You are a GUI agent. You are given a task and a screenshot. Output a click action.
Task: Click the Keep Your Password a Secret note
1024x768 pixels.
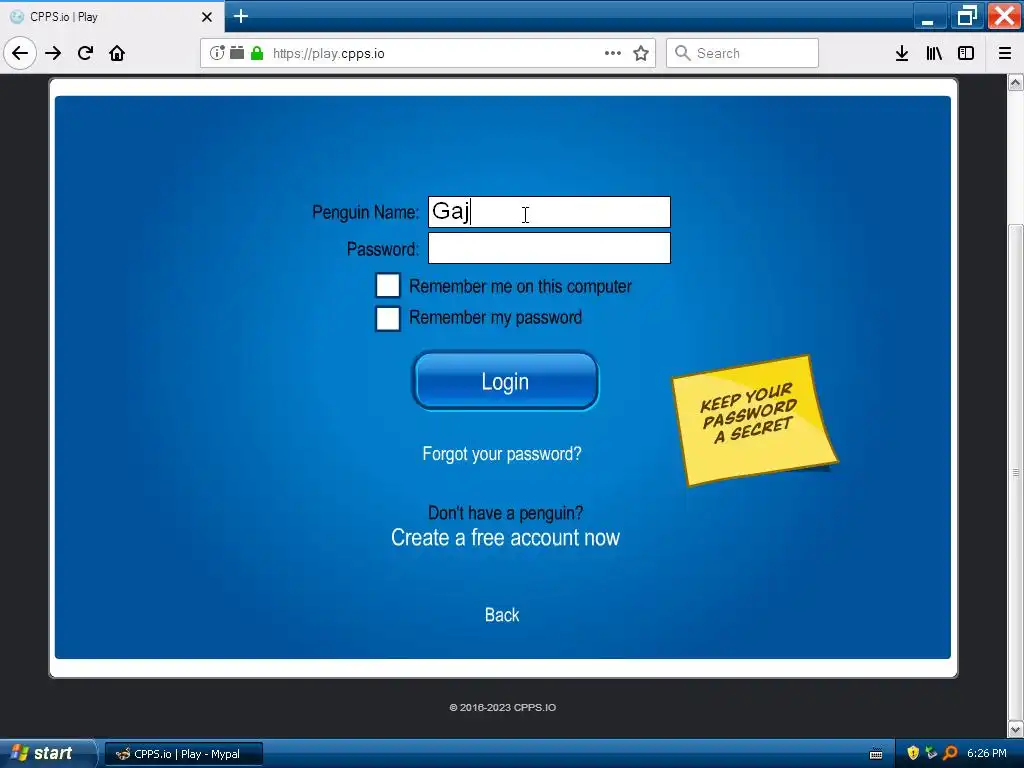point(755,421)
